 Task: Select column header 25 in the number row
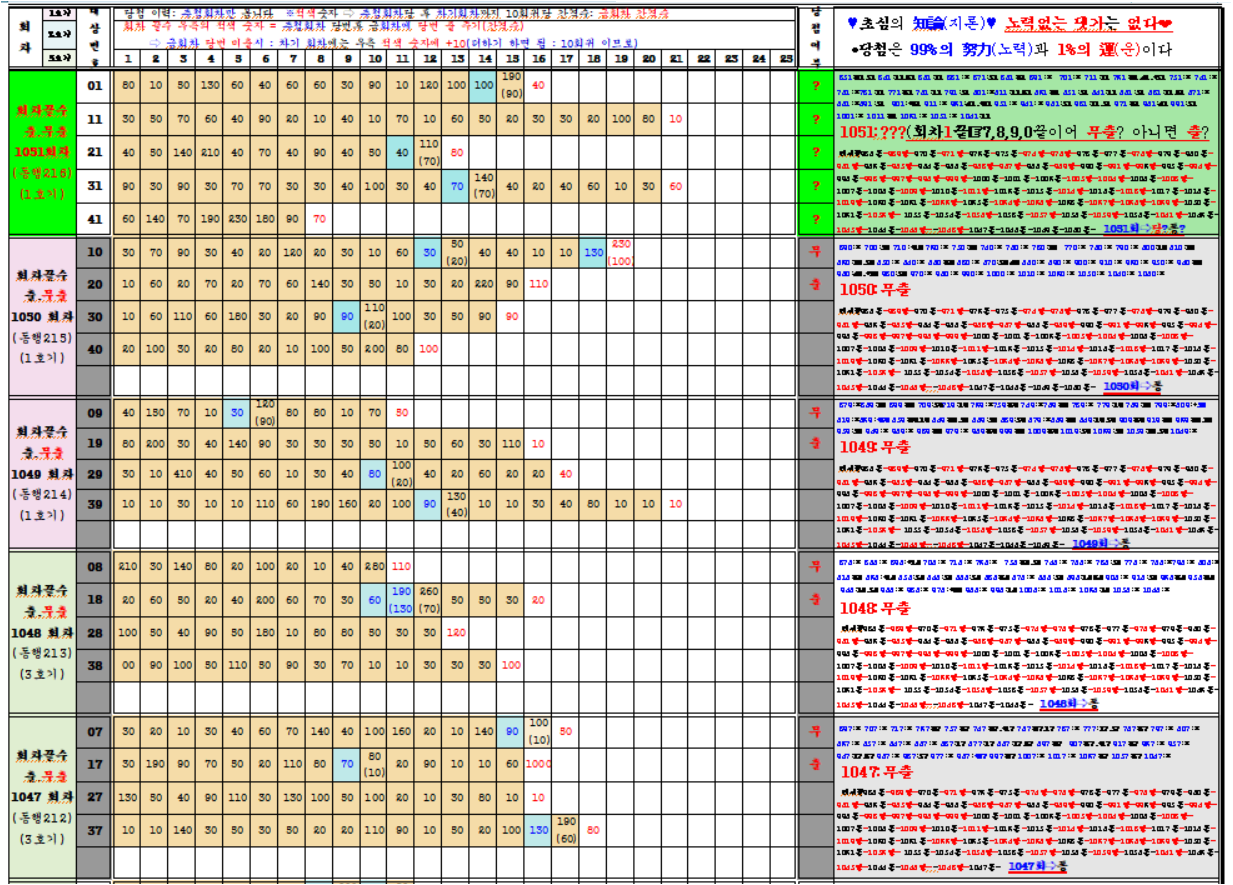[785, 60]
